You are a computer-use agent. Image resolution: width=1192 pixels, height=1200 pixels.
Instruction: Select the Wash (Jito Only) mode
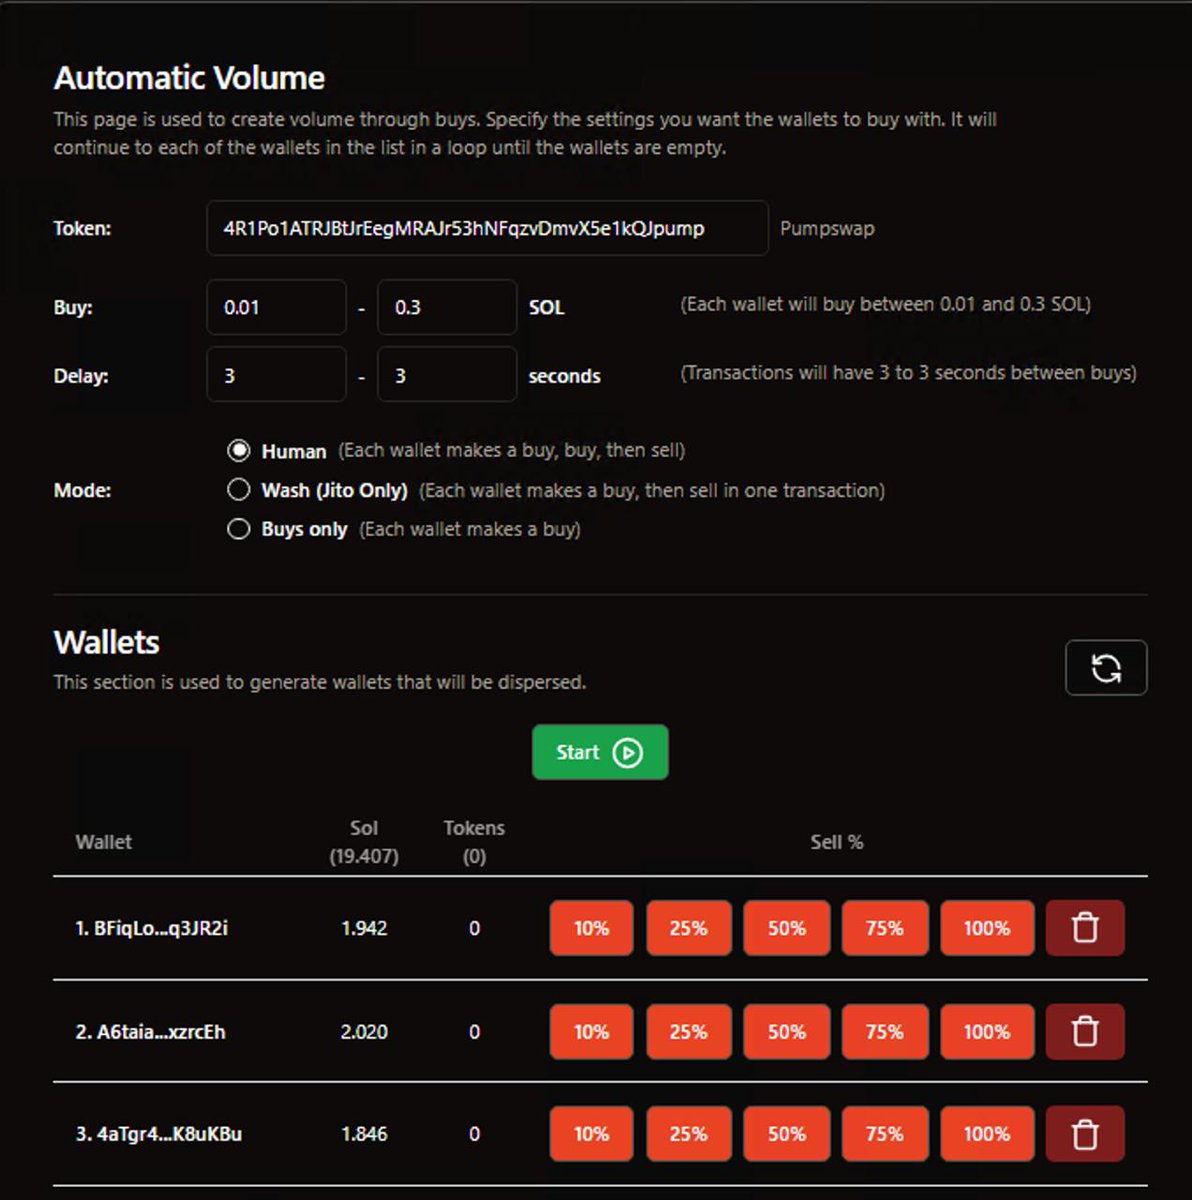pos(238,490)
